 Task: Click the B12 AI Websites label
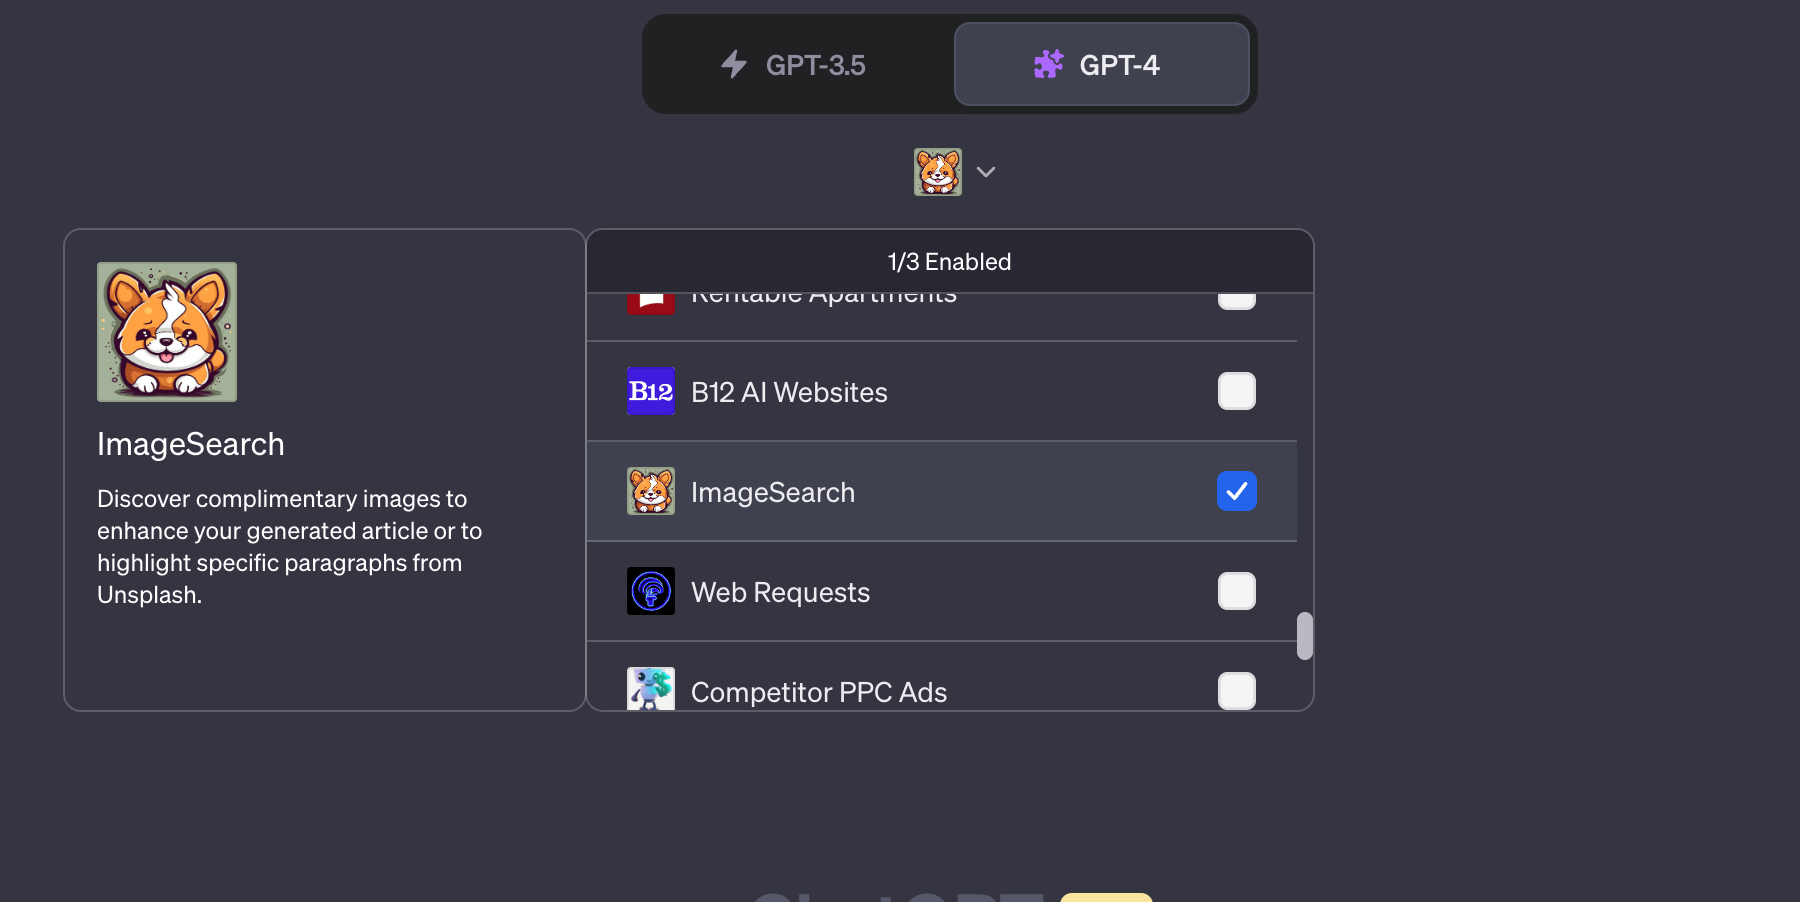[x=789, y=392]
